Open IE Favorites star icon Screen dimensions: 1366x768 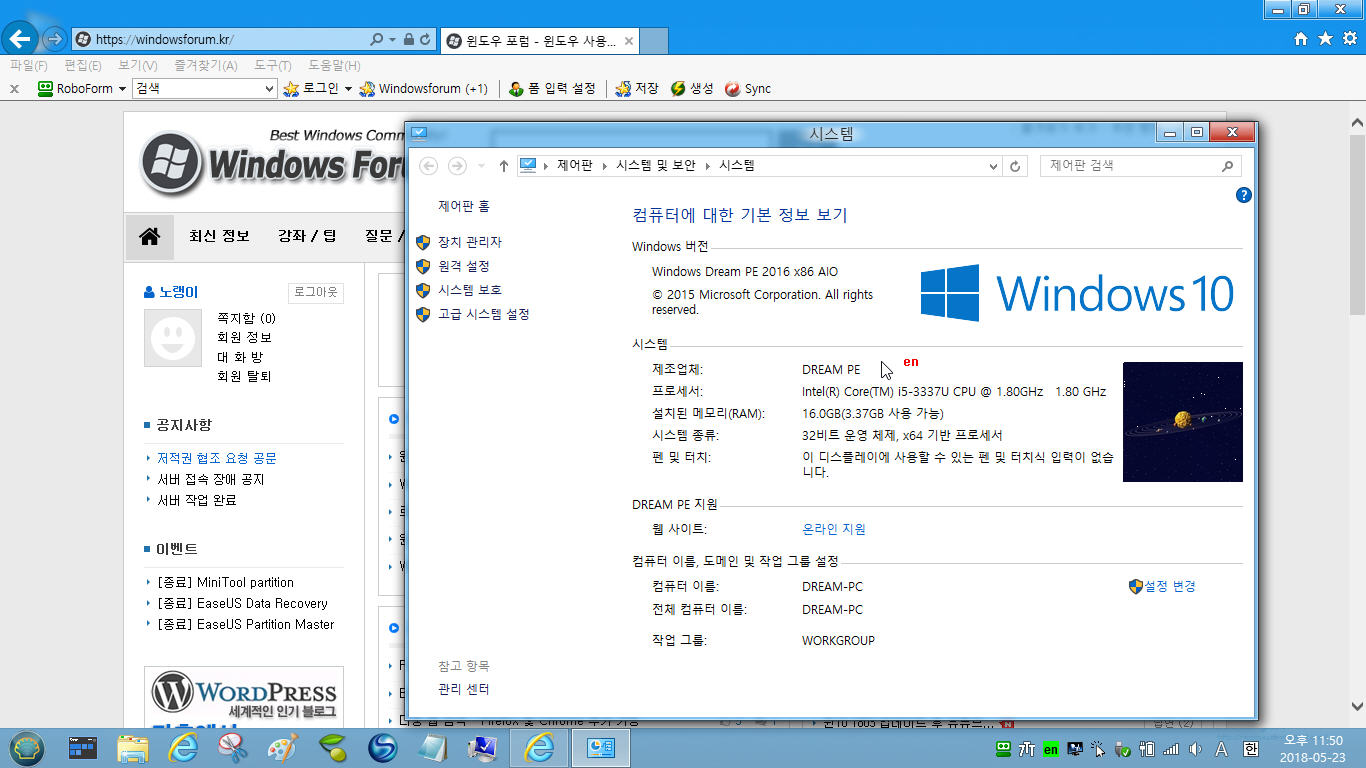tap(1325, 39)
